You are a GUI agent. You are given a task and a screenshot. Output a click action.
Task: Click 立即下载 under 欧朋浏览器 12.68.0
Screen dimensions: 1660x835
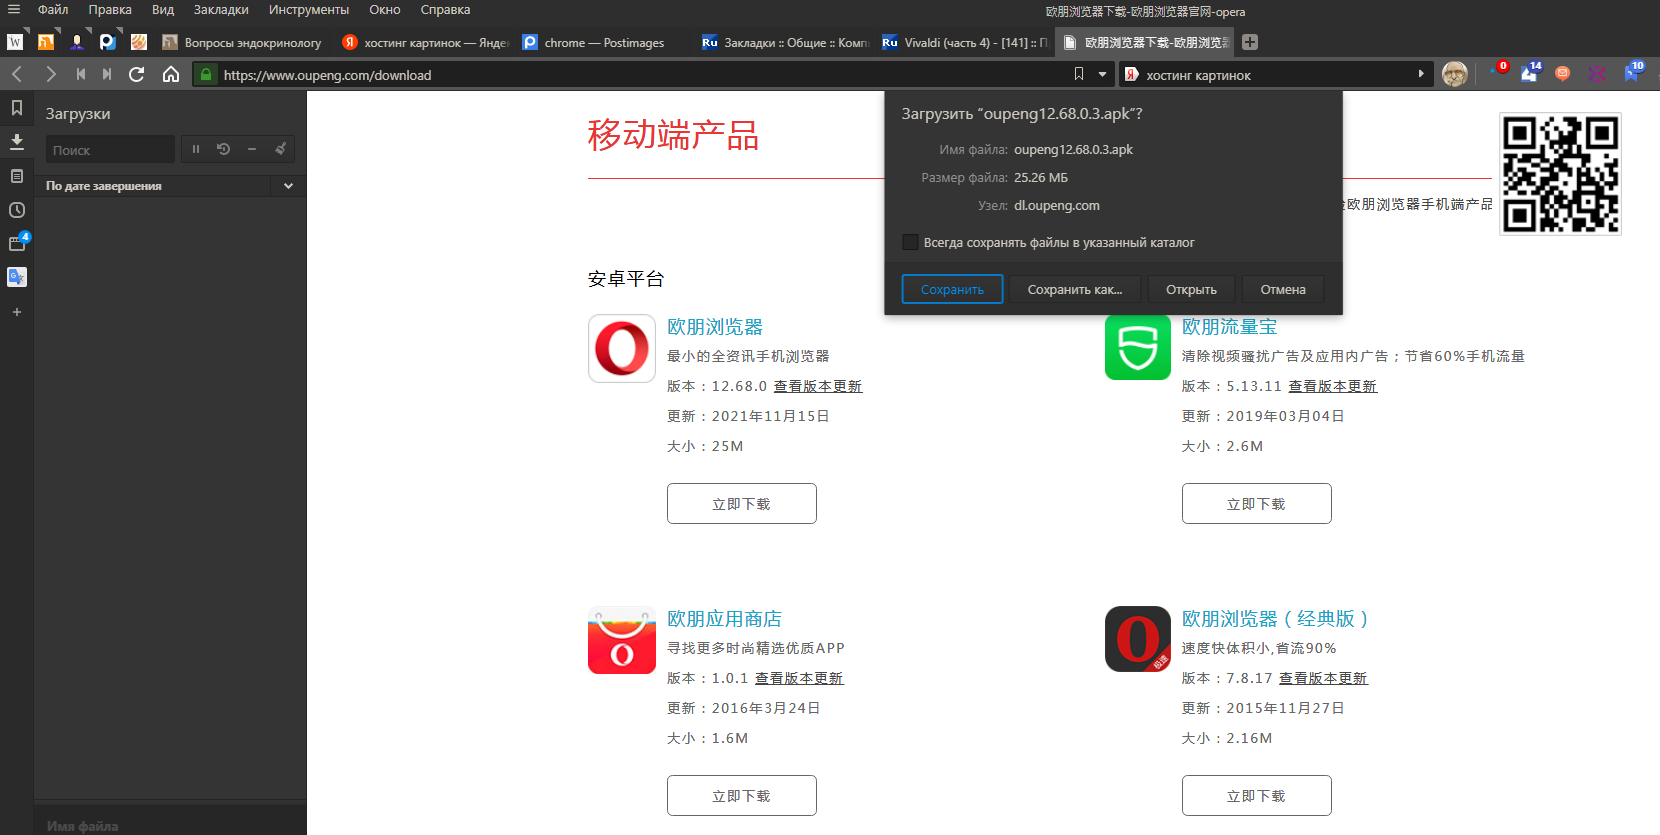(x=742, y=504)
